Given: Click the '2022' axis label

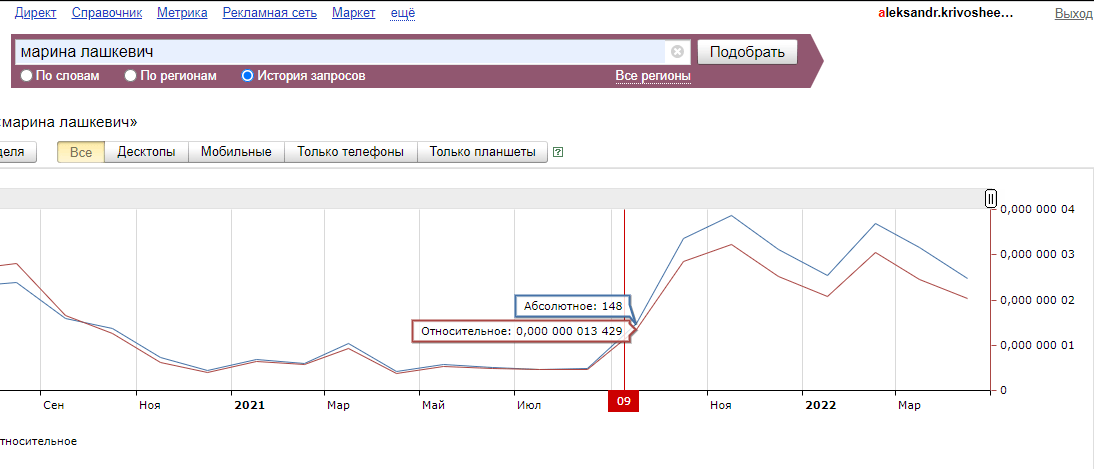Looking at the screenshot, I should 820,405.
